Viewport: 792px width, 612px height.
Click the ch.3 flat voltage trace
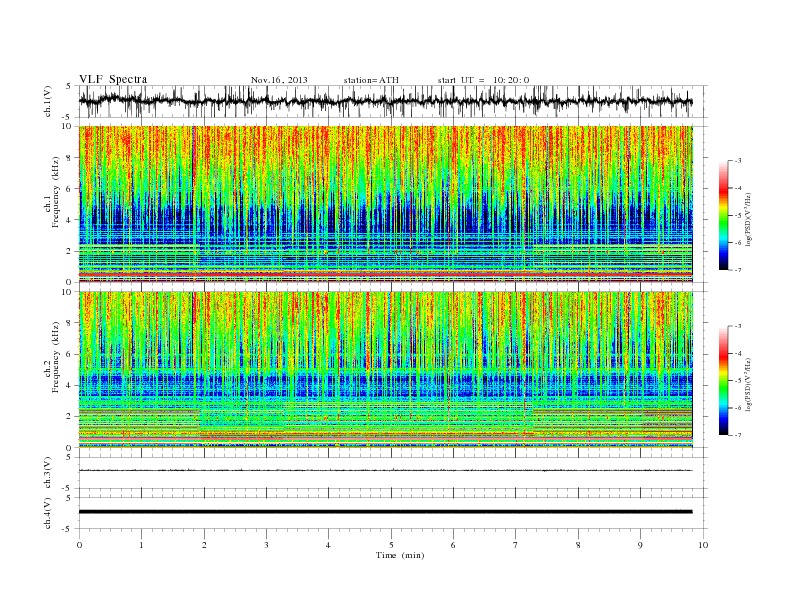[x=385, y=471]
